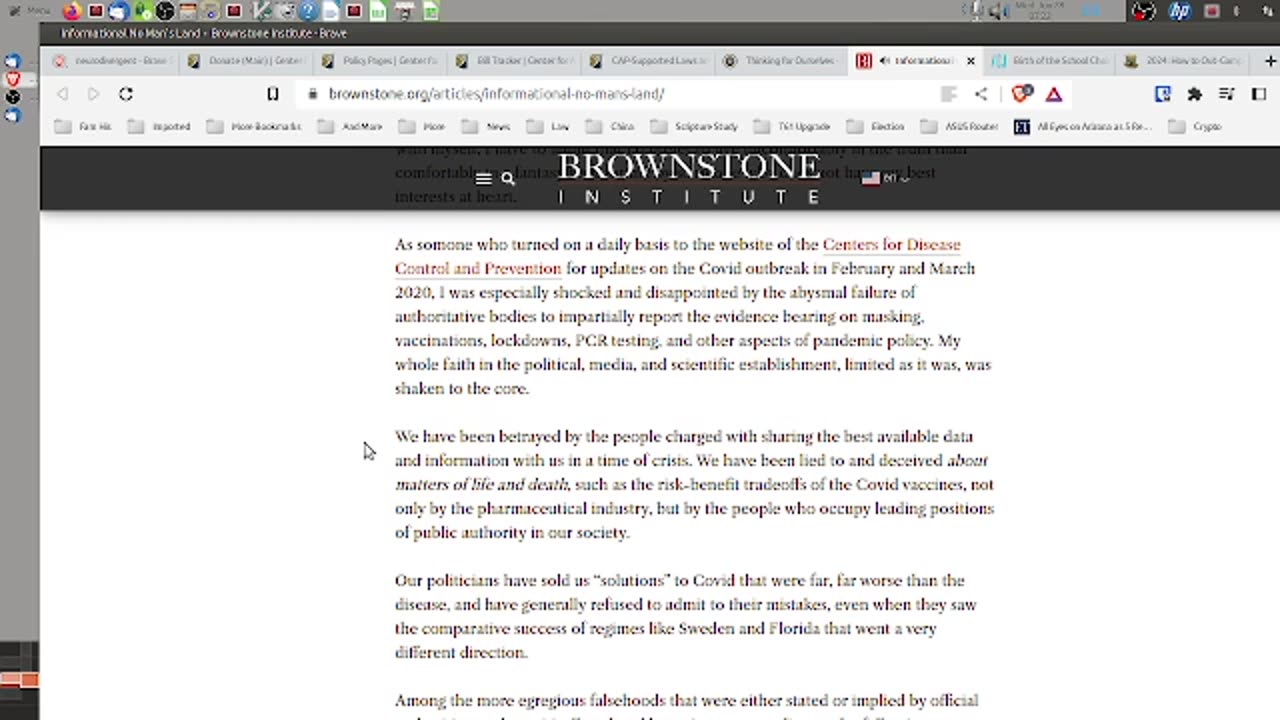Open the blue extension icon in toolbar
The image size is (1280, 720).
point(1162,94)
